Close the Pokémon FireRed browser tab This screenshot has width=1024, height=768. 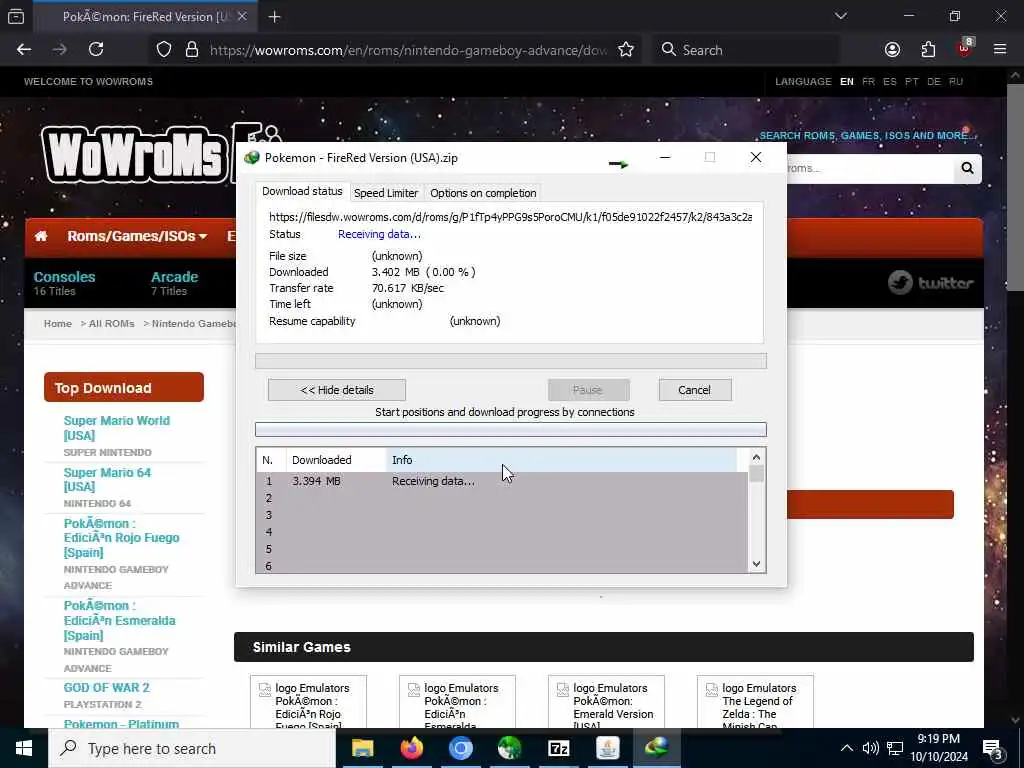click(x=242, y=16)
